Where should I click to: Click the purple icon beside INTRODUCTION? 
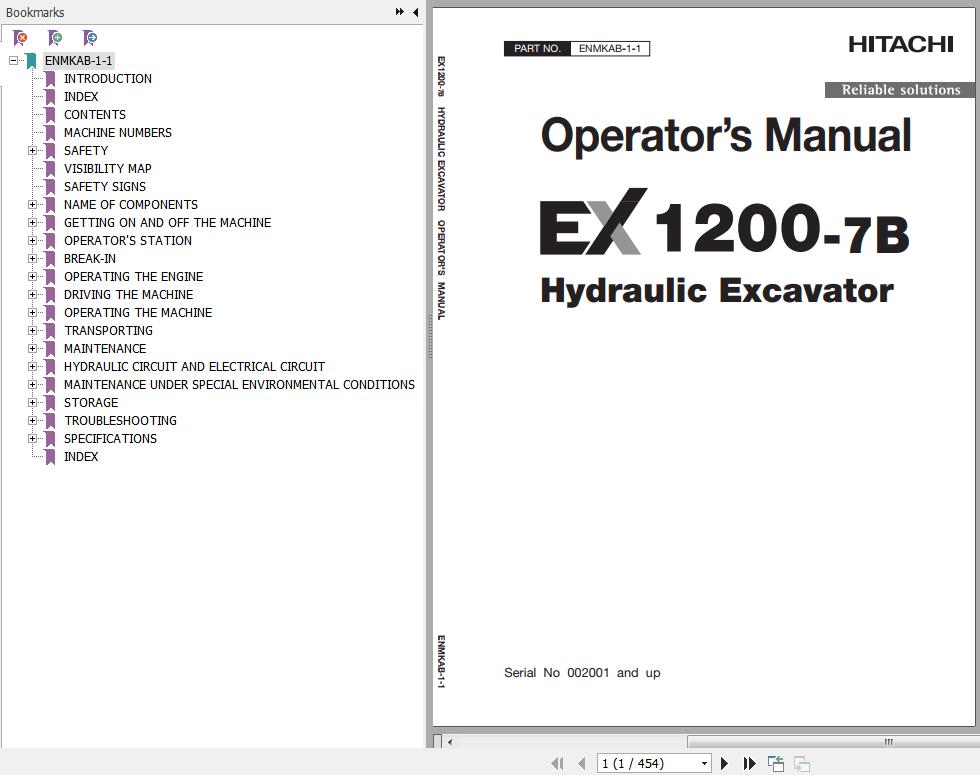[x=50, y=79]
